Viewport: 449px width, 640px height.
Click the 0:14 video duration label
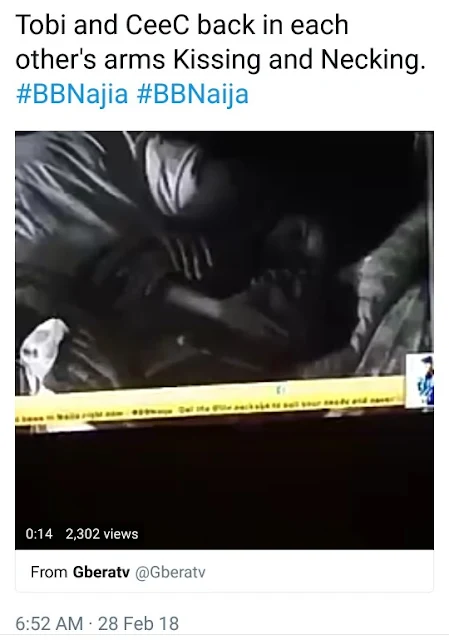click(39, 533)
